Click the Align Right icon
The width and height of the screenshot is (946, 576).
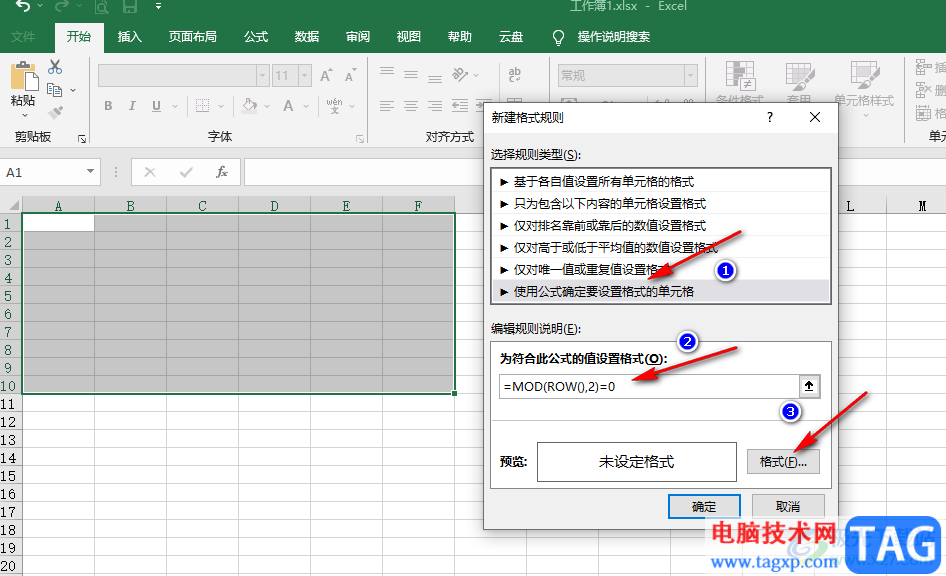coord(435,106)
